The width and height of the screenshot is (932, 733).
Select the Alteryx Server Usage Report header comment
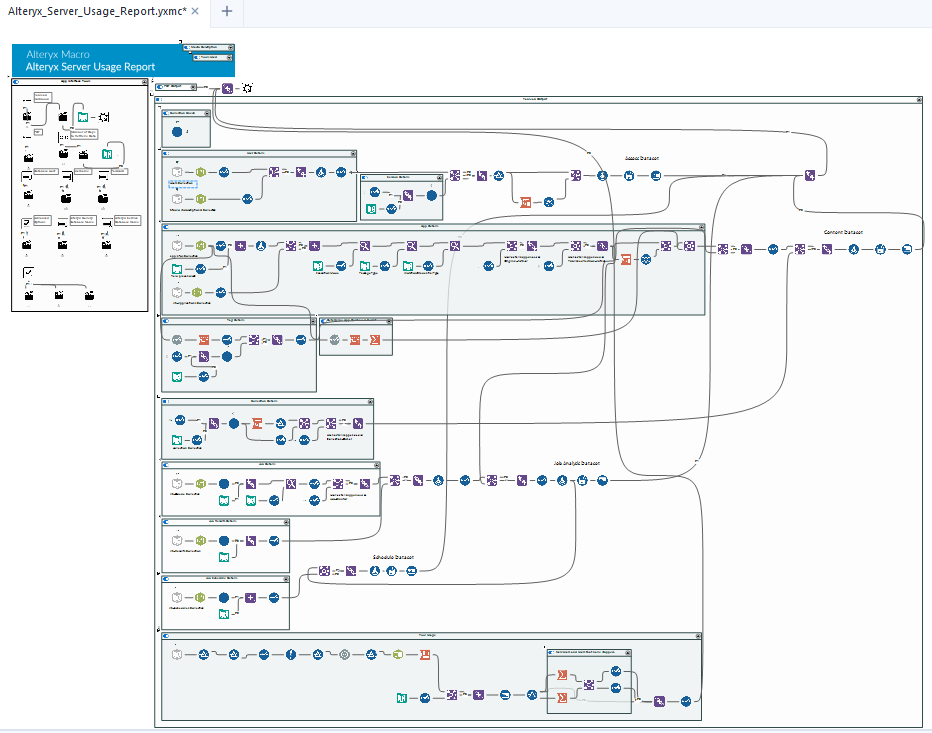click(123, 61)
